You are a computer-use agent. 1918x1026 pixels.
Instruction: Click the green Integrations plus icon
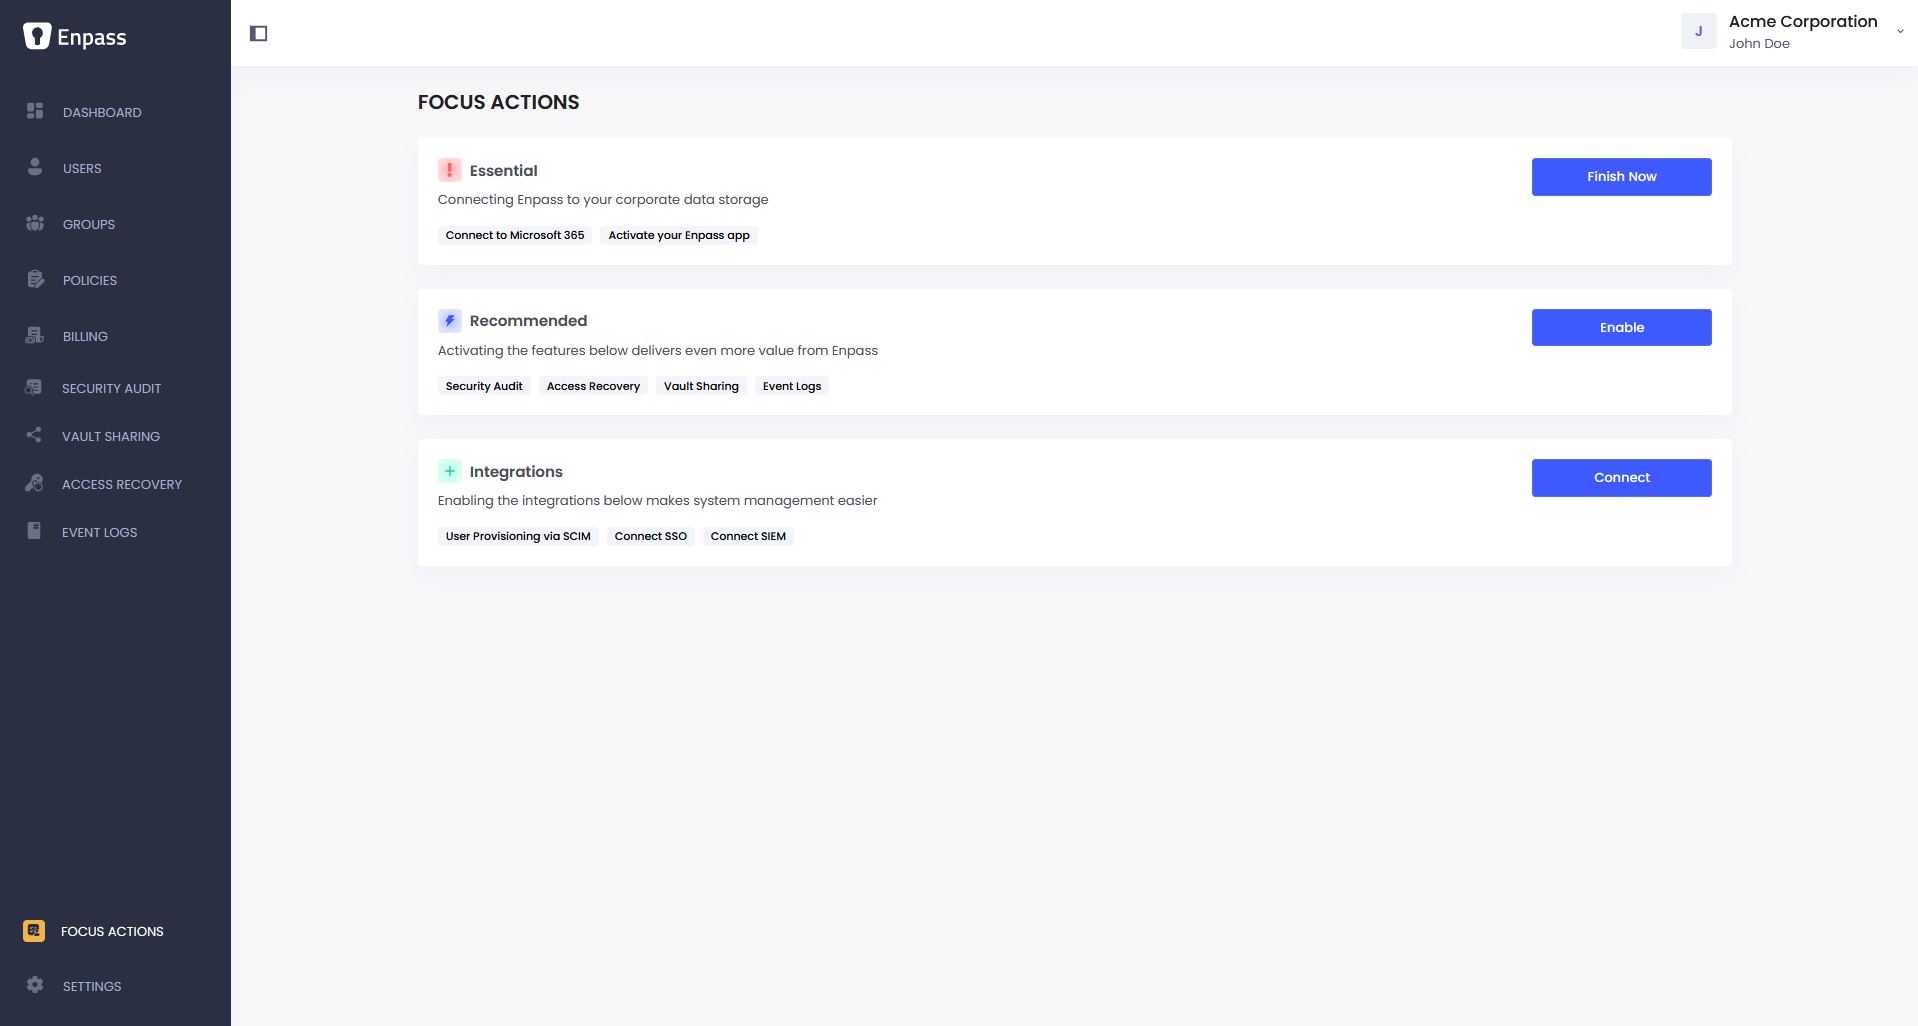click(450, 471)
